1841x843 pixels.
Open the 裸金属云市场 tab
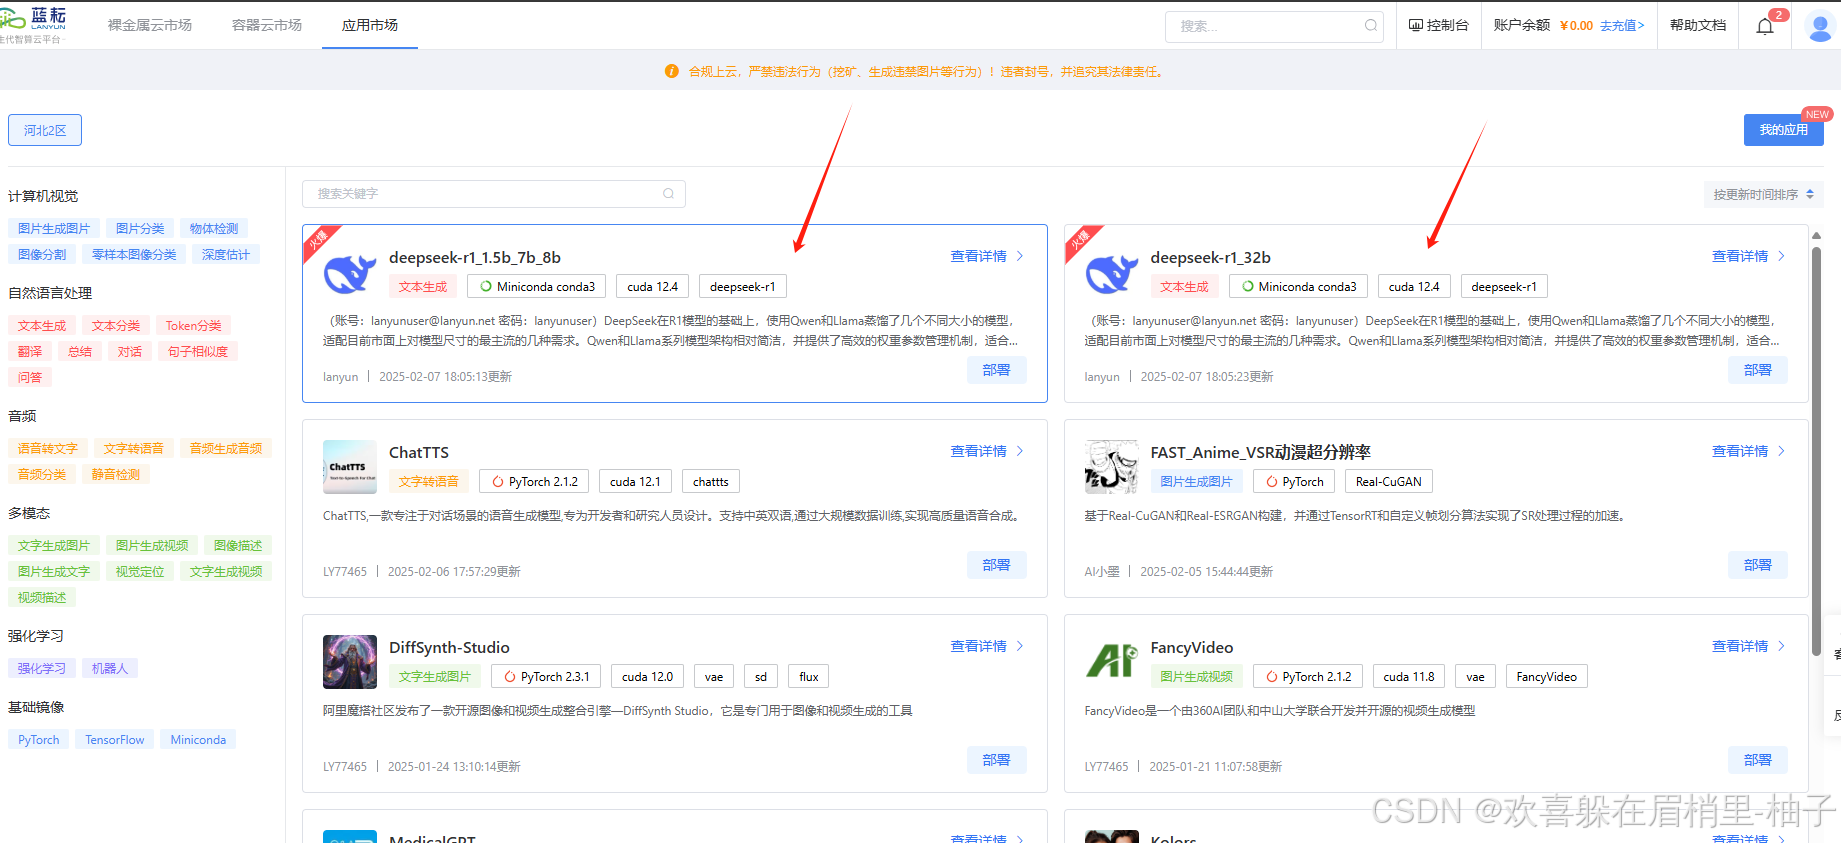150,25
